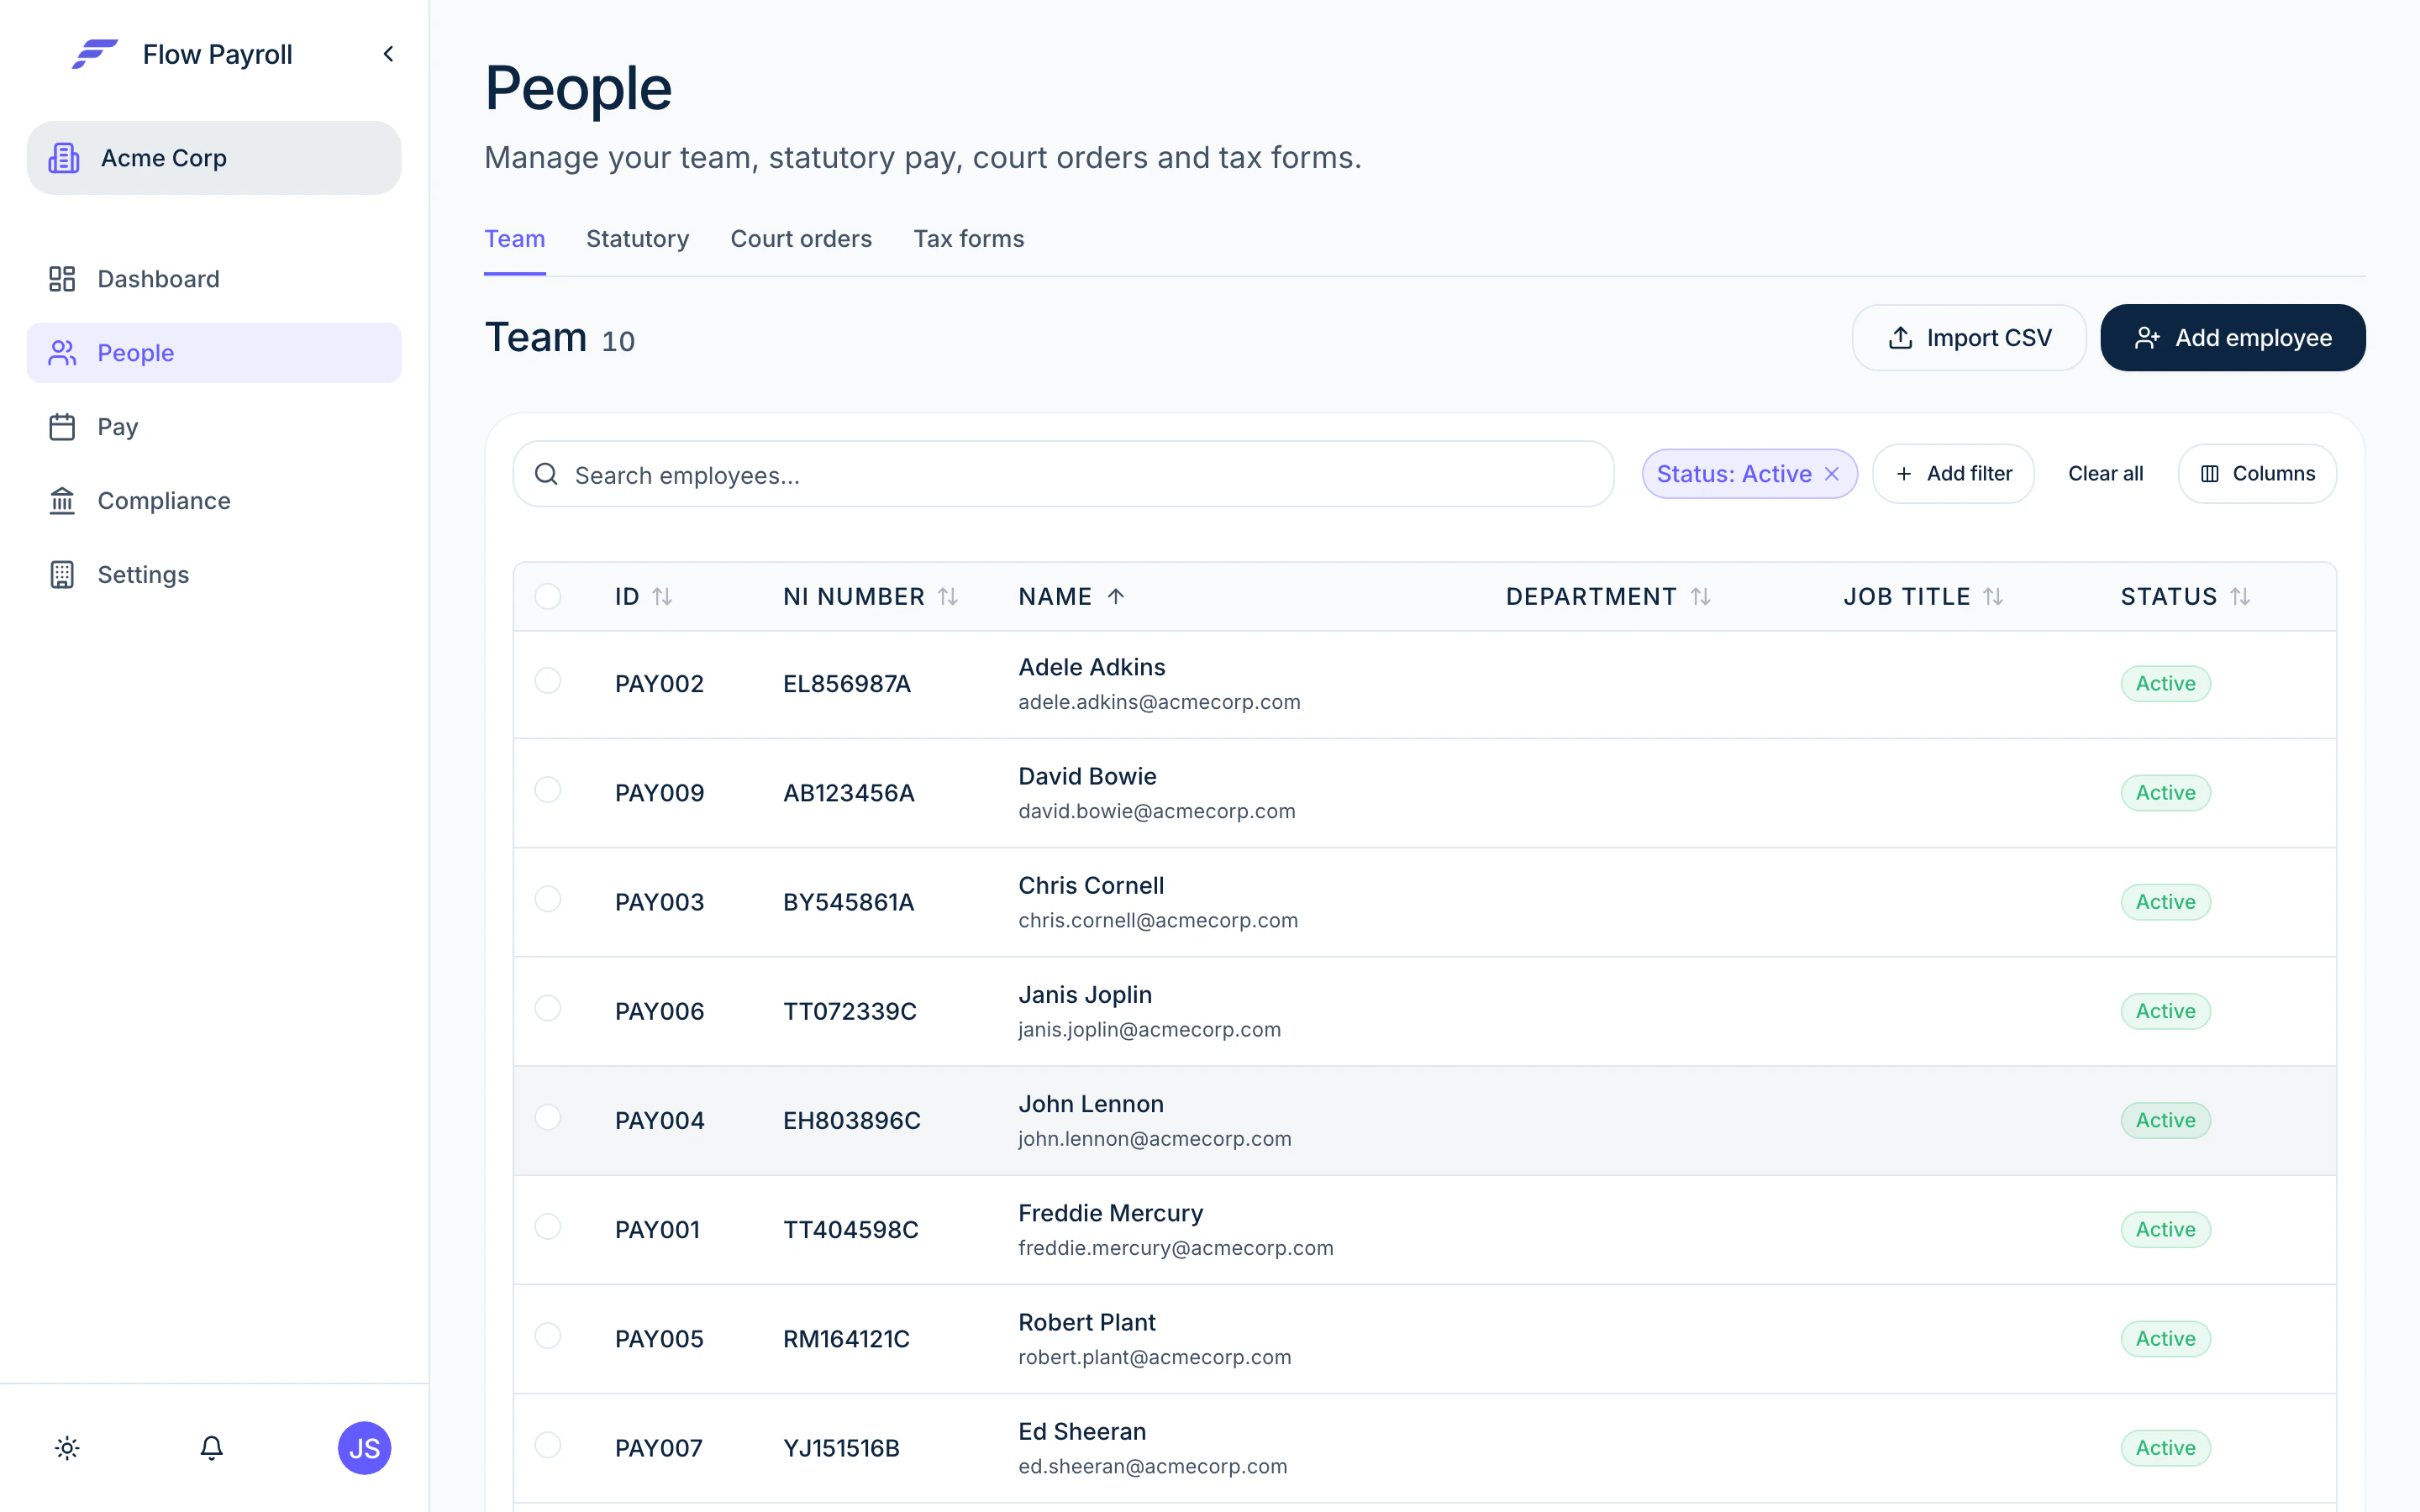Select the John Lennon row checkbox

click(548, 1117)
